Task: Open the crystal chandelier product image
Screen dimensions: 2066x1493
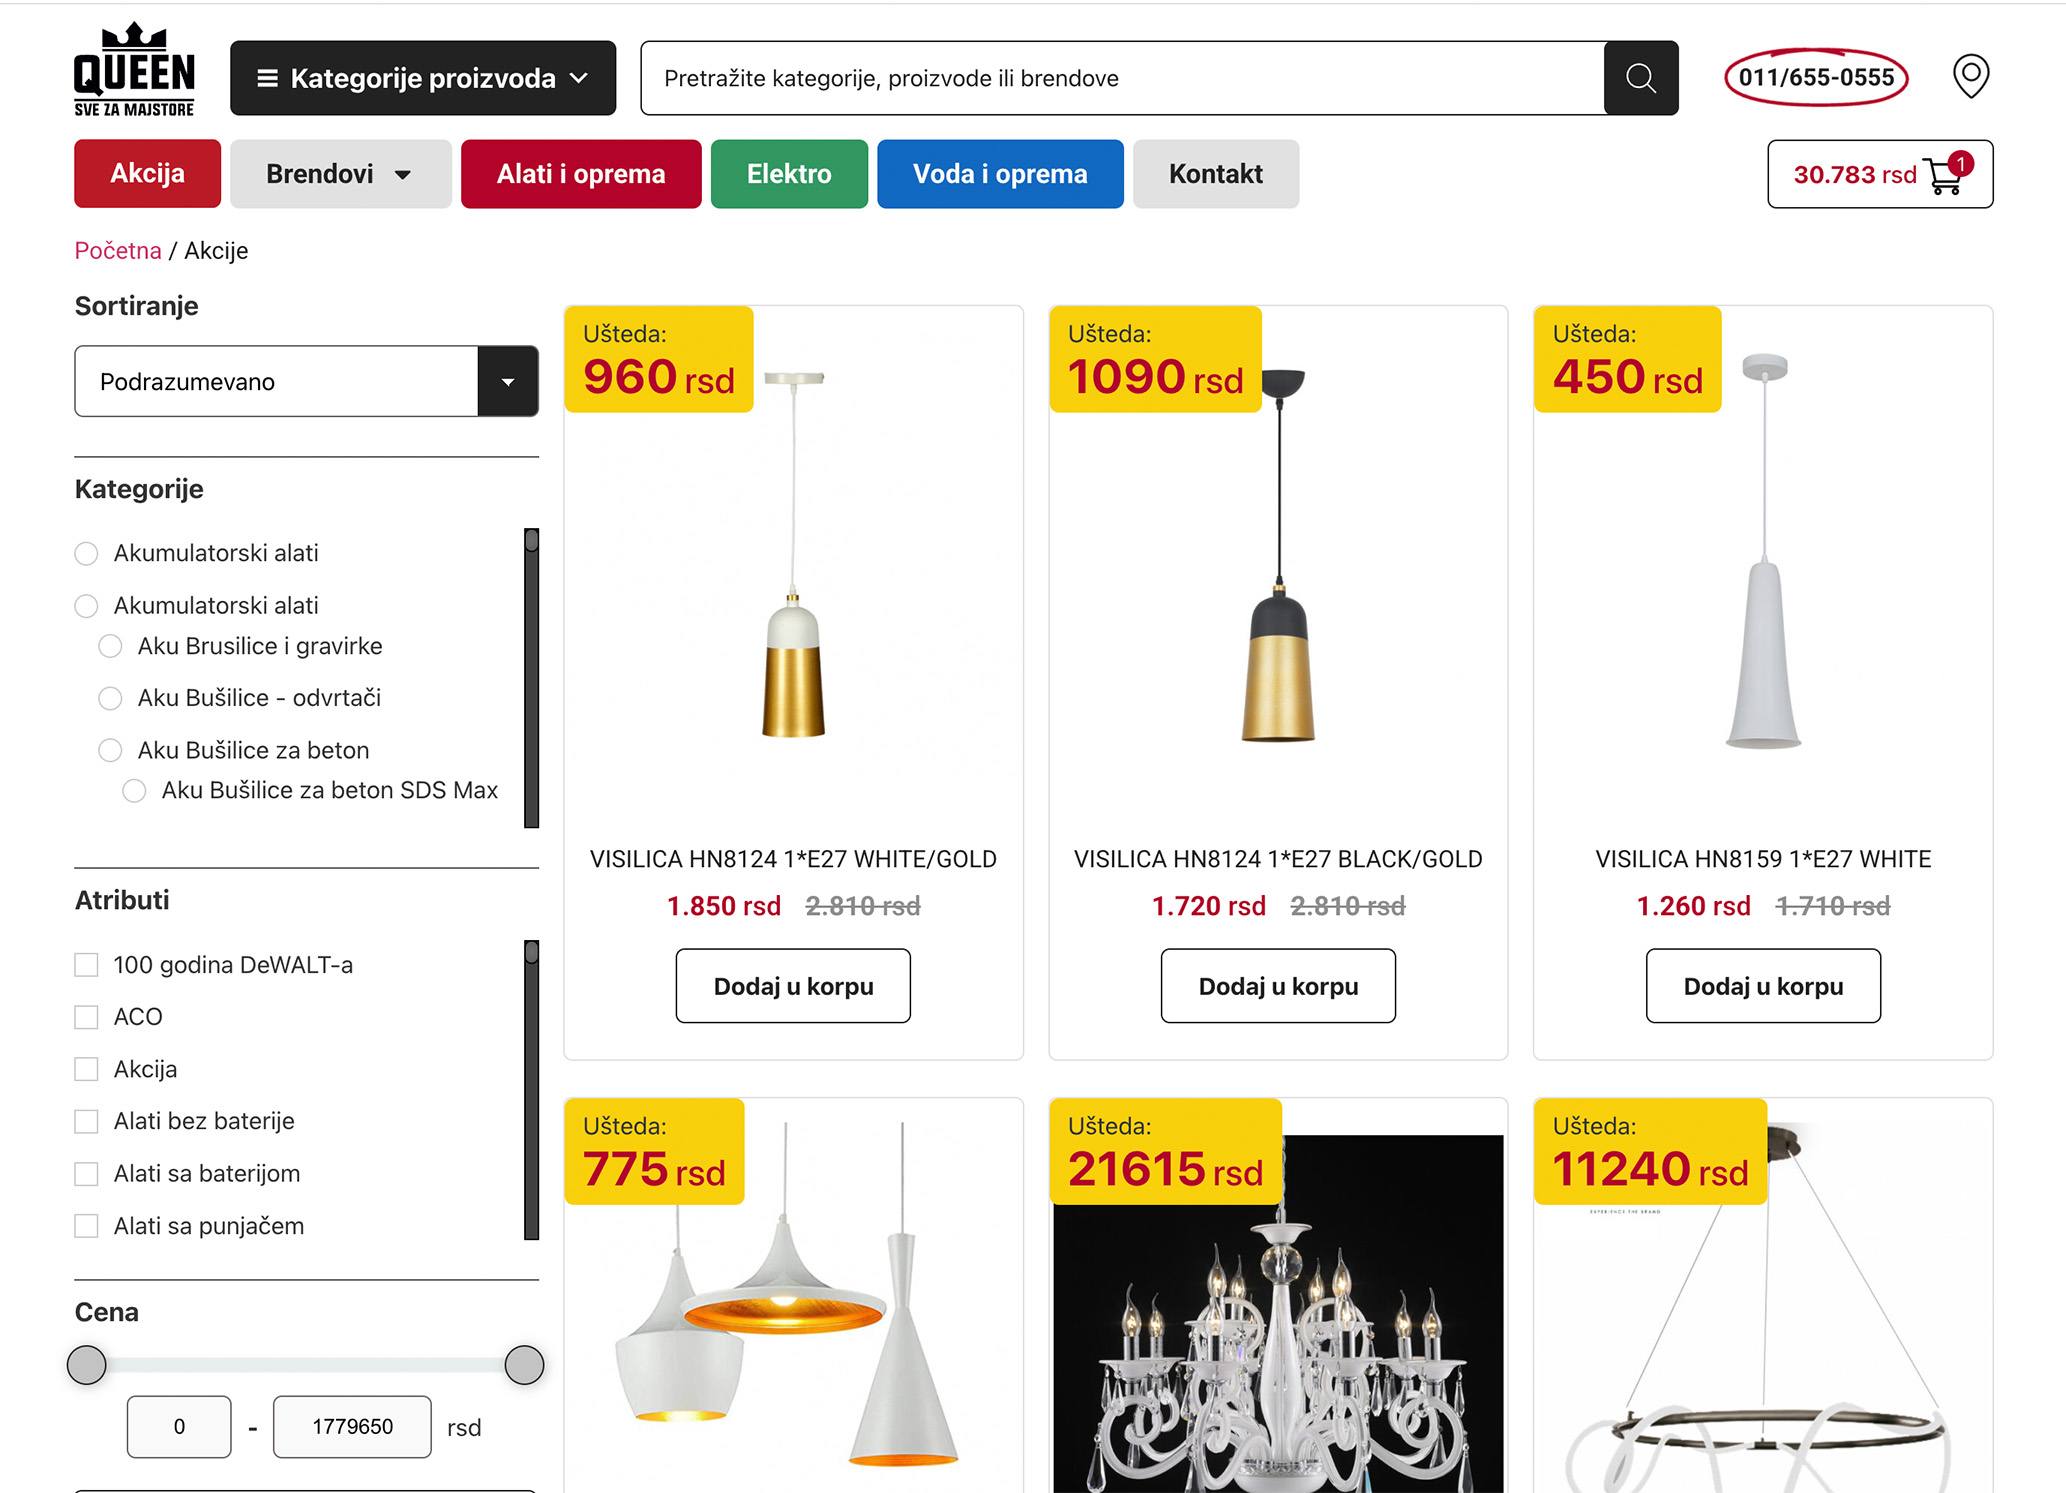Action: (1278, 1320)
